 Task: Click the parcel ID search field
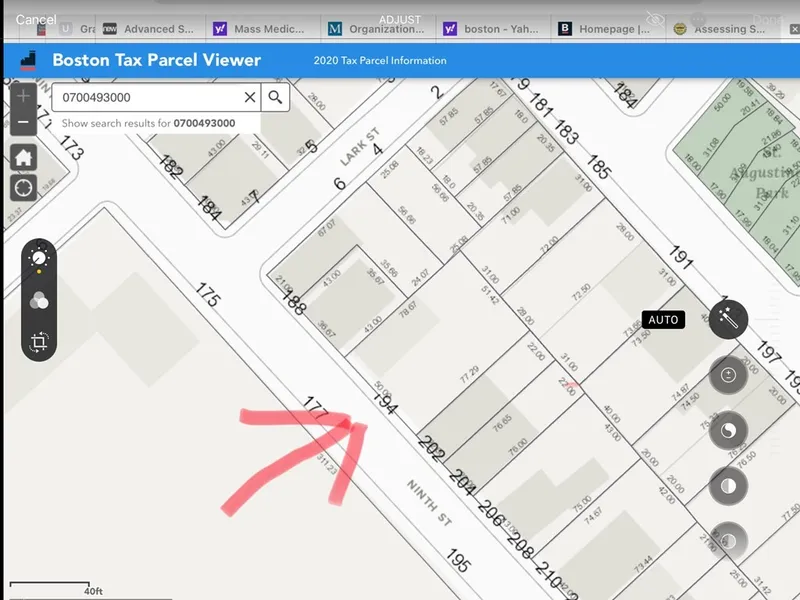pos(145,98)
